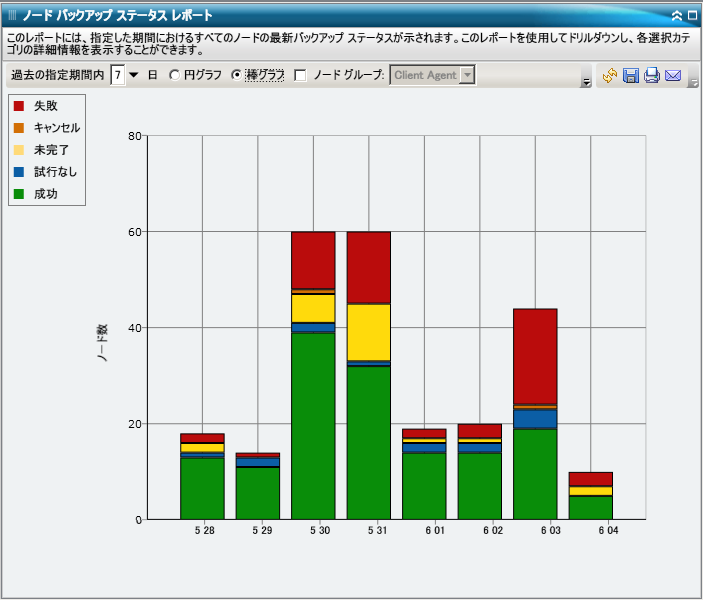
Task: Expand the Client Agent node group dropdown
Action: tap(467, 75)
